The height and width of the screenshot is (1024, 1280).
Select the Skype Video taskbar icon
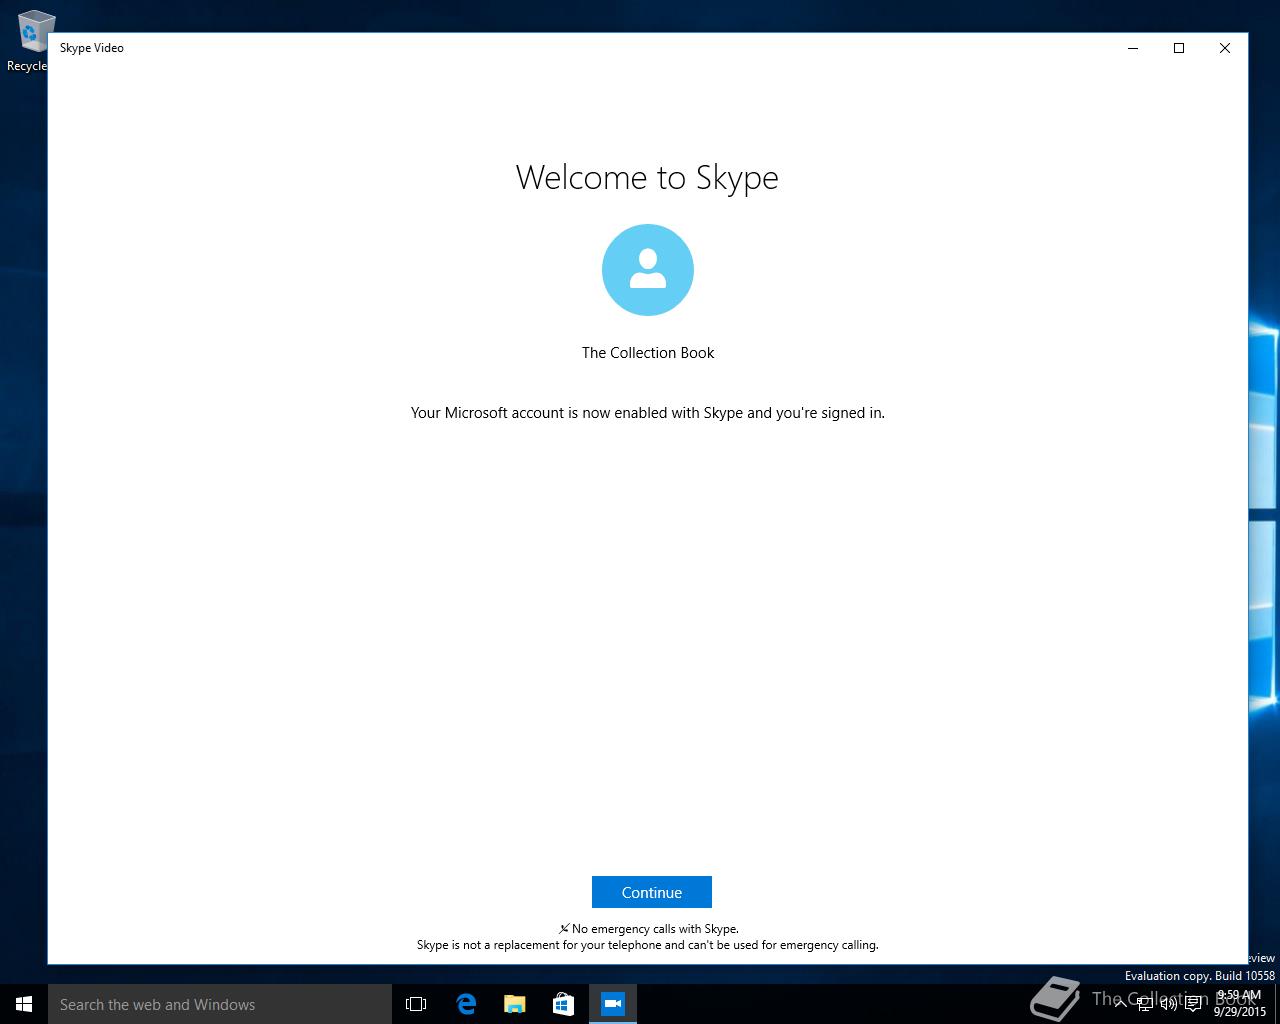(613, 1004)
